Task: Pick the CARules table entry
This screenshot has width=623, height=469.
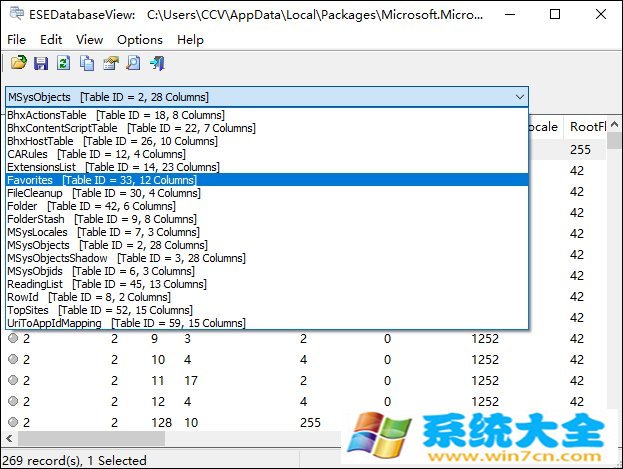Action: click(x=267, y=154)
